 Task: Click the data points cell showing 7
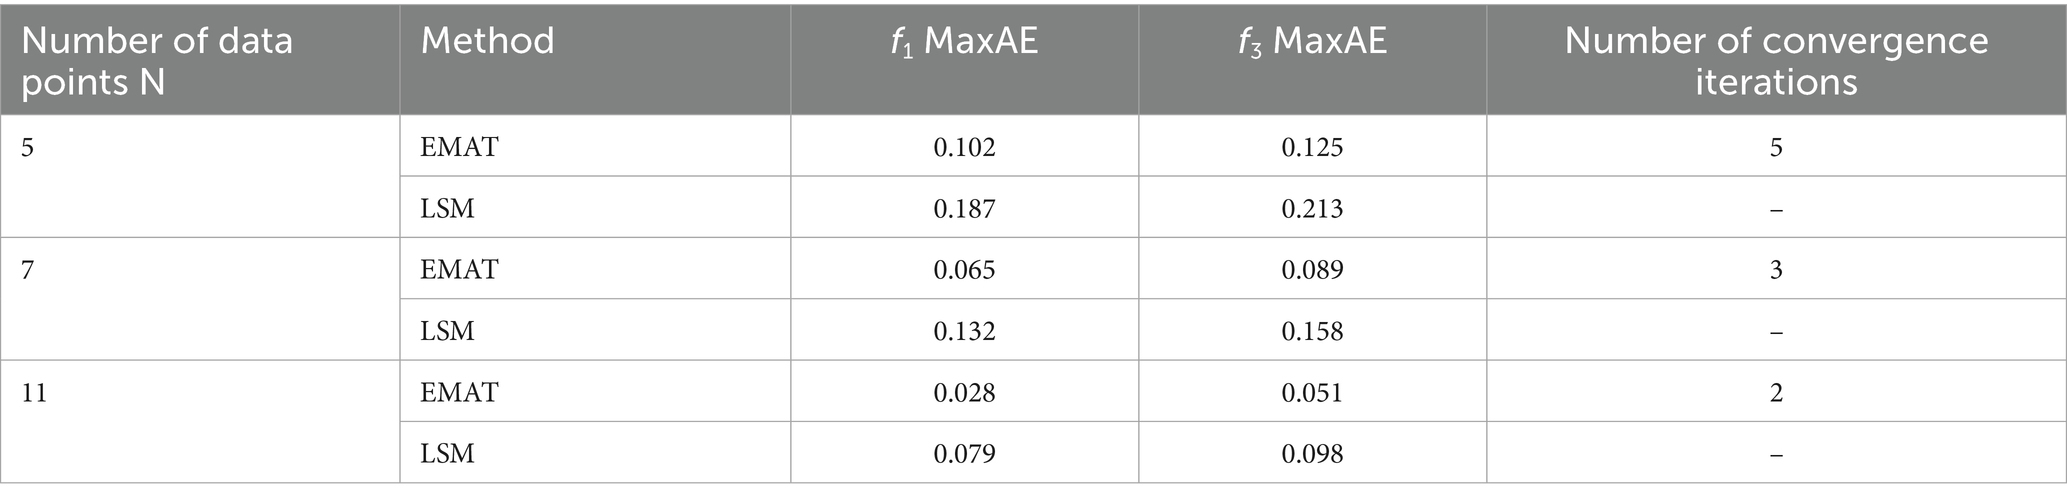(200, 298)
